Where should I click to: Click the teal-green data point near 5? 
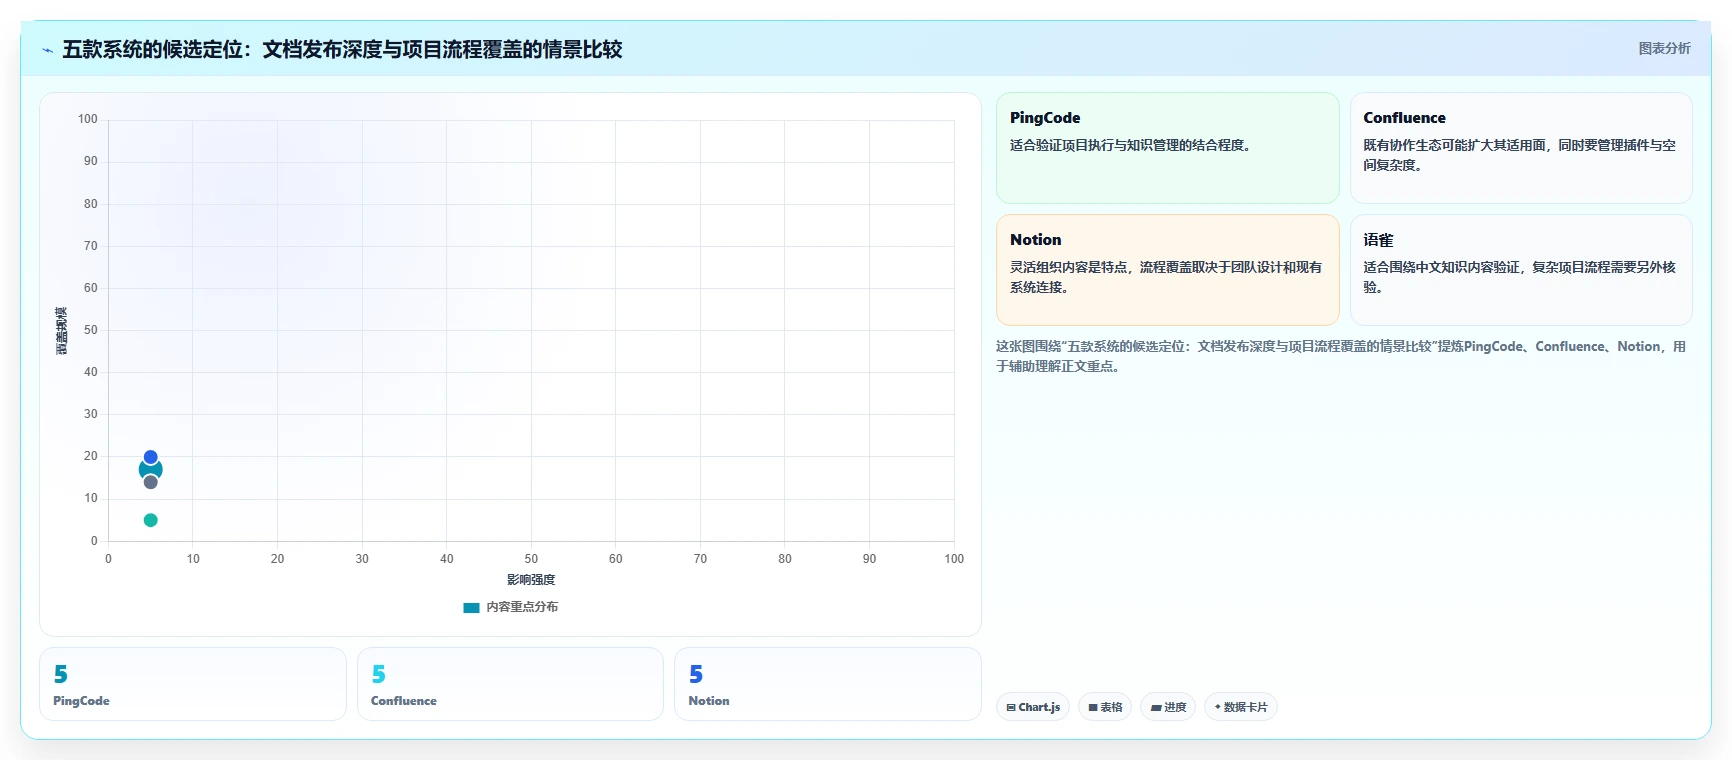coord(150,520)
